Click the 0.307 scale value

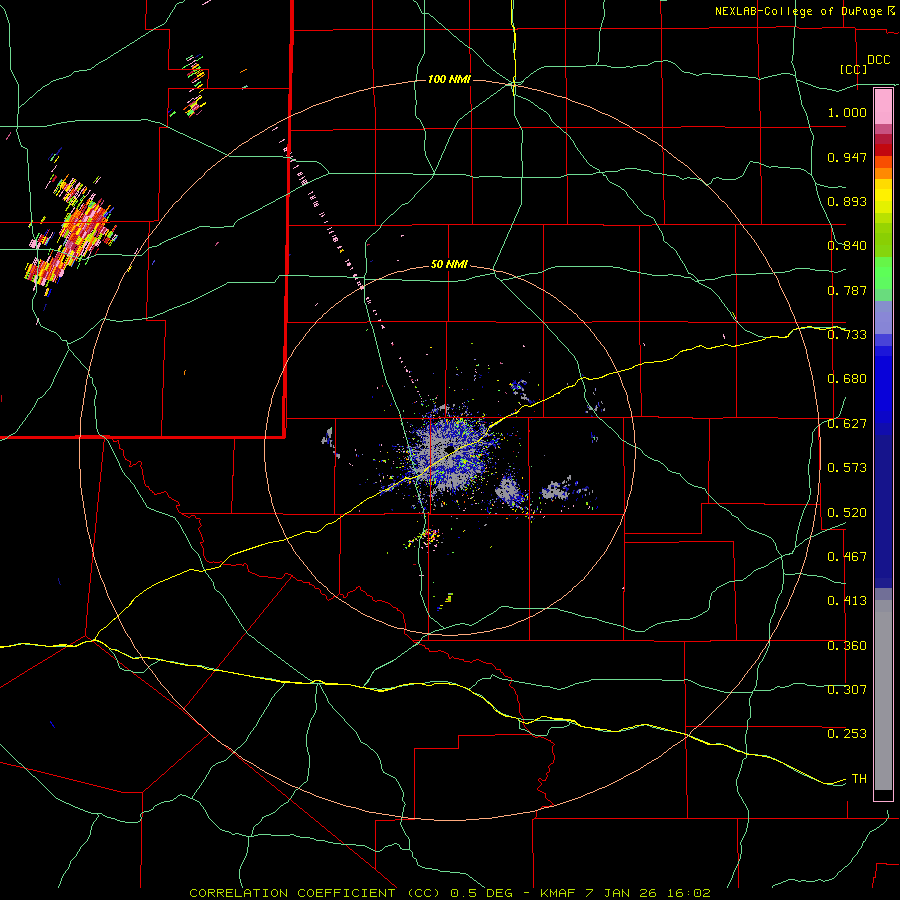[x=847, y=690]
